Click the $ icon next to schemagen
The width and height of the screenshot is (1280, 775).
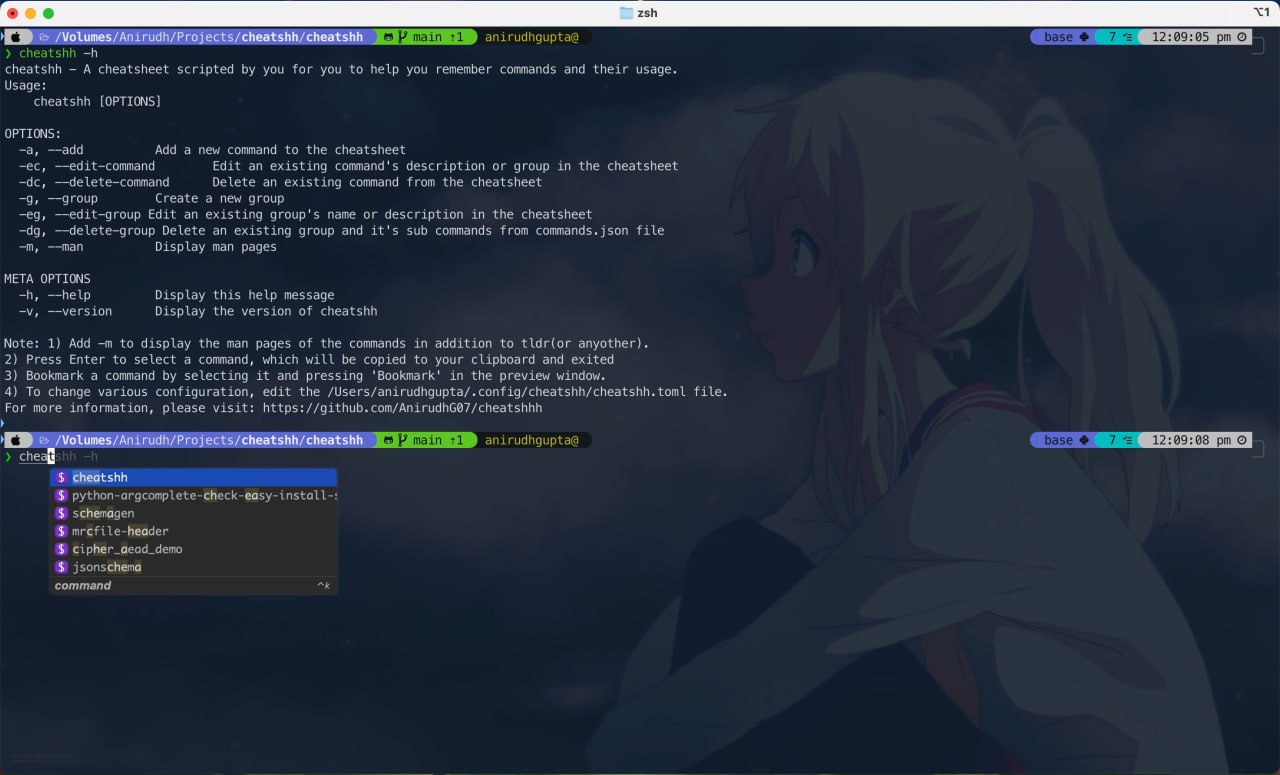[x=61, y=514]
